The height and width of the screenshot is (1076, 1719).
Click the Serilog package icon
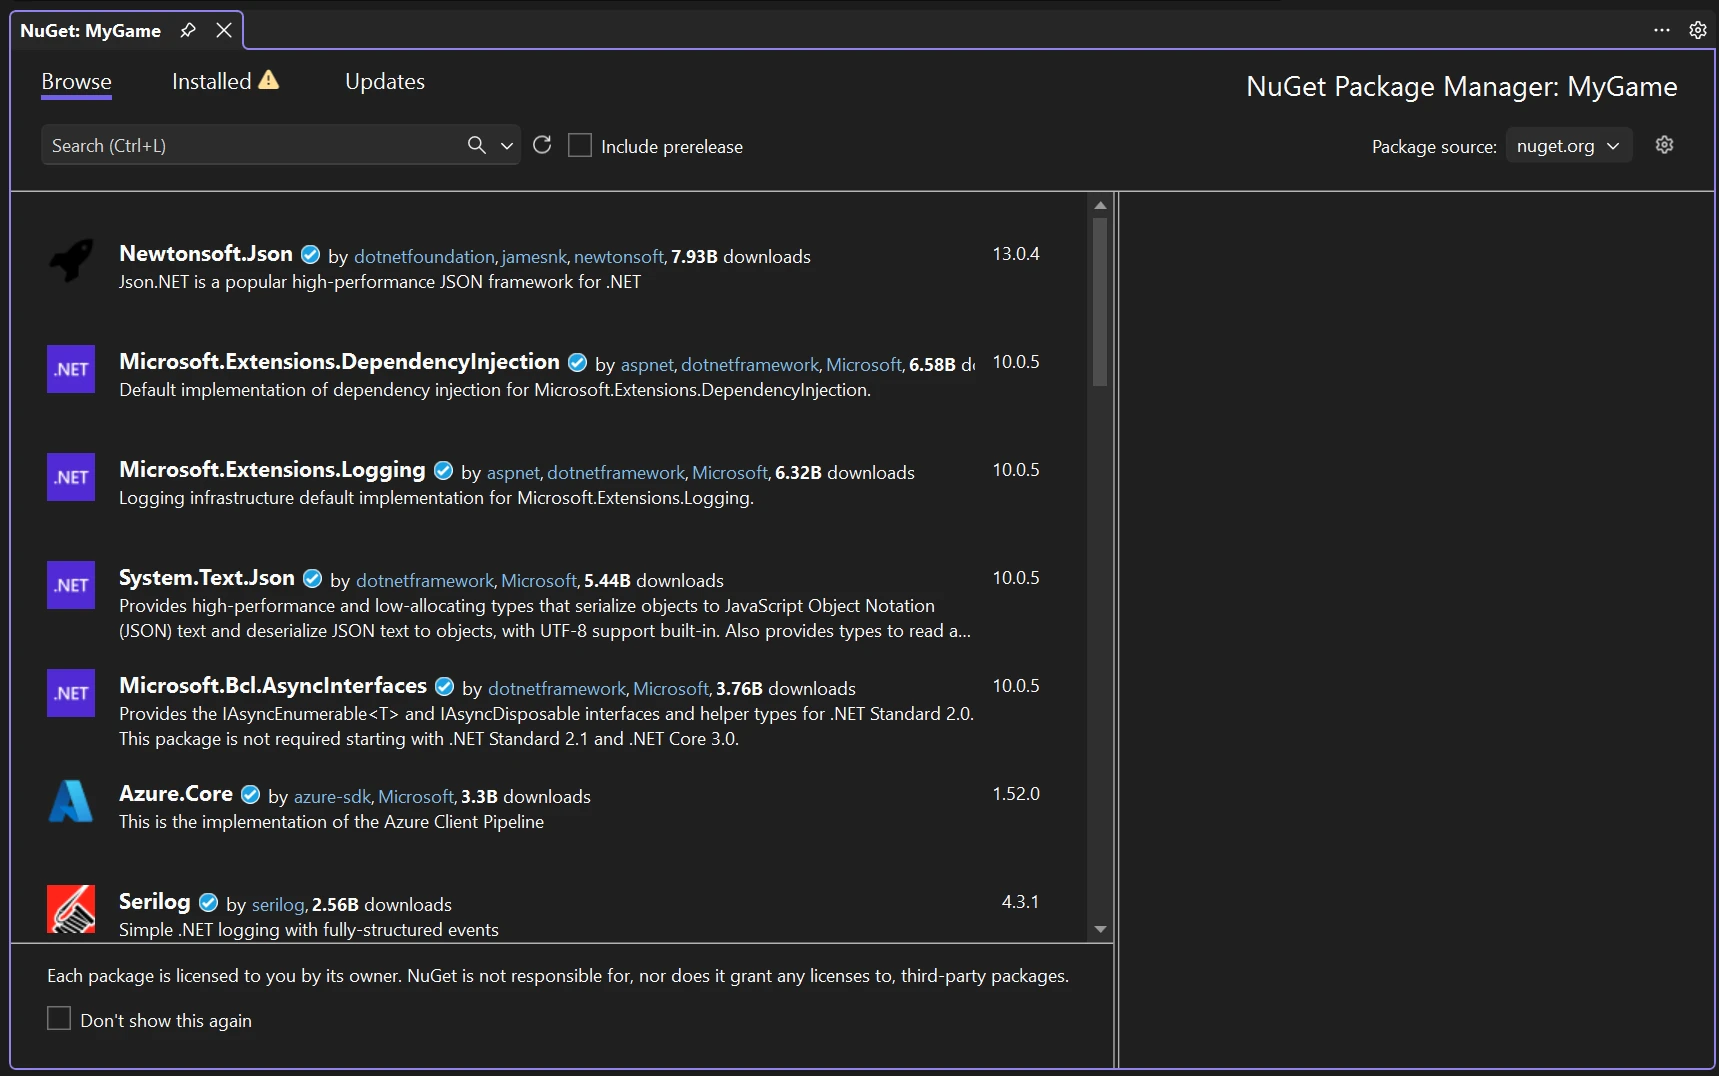click(x=71, y=909)
